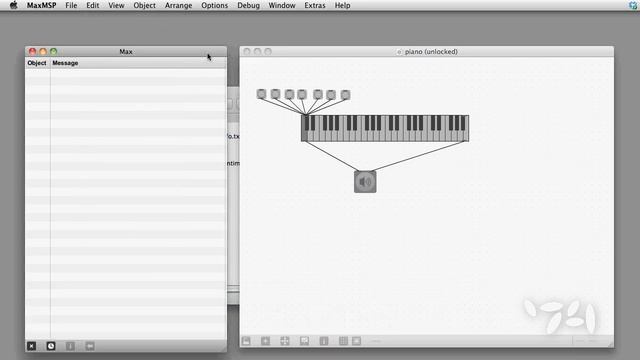Image resolution: width=640 pixels, height=360 pixels.
Task: Open the Edit menu
Action: 93,5
